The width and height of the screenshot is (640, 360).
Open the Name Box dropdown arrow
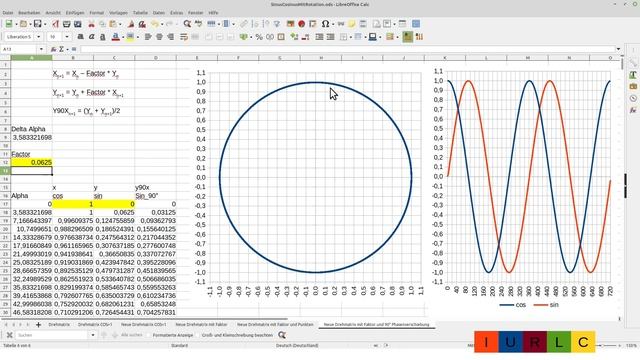[41, 49]
